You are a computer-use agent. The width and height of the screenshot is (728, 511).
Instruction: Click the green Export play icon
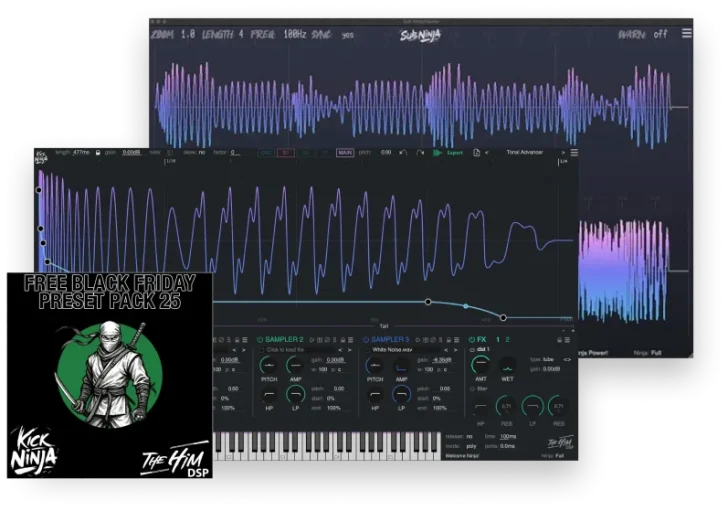coord(437,153)
